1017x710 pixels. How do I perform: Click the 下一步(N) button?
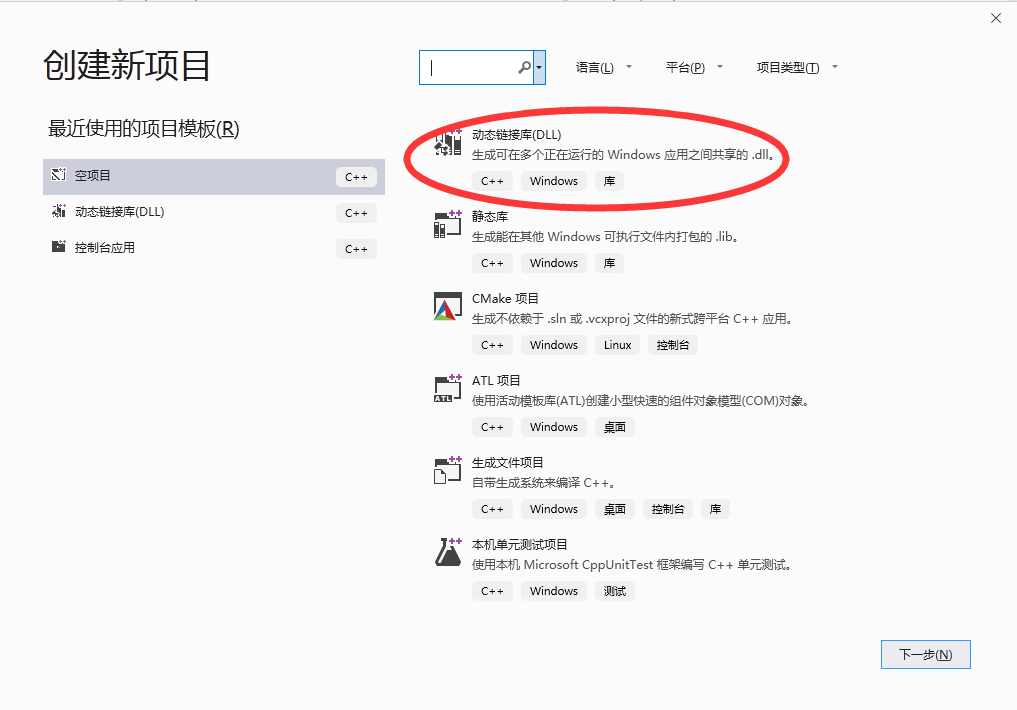point(925,654)
